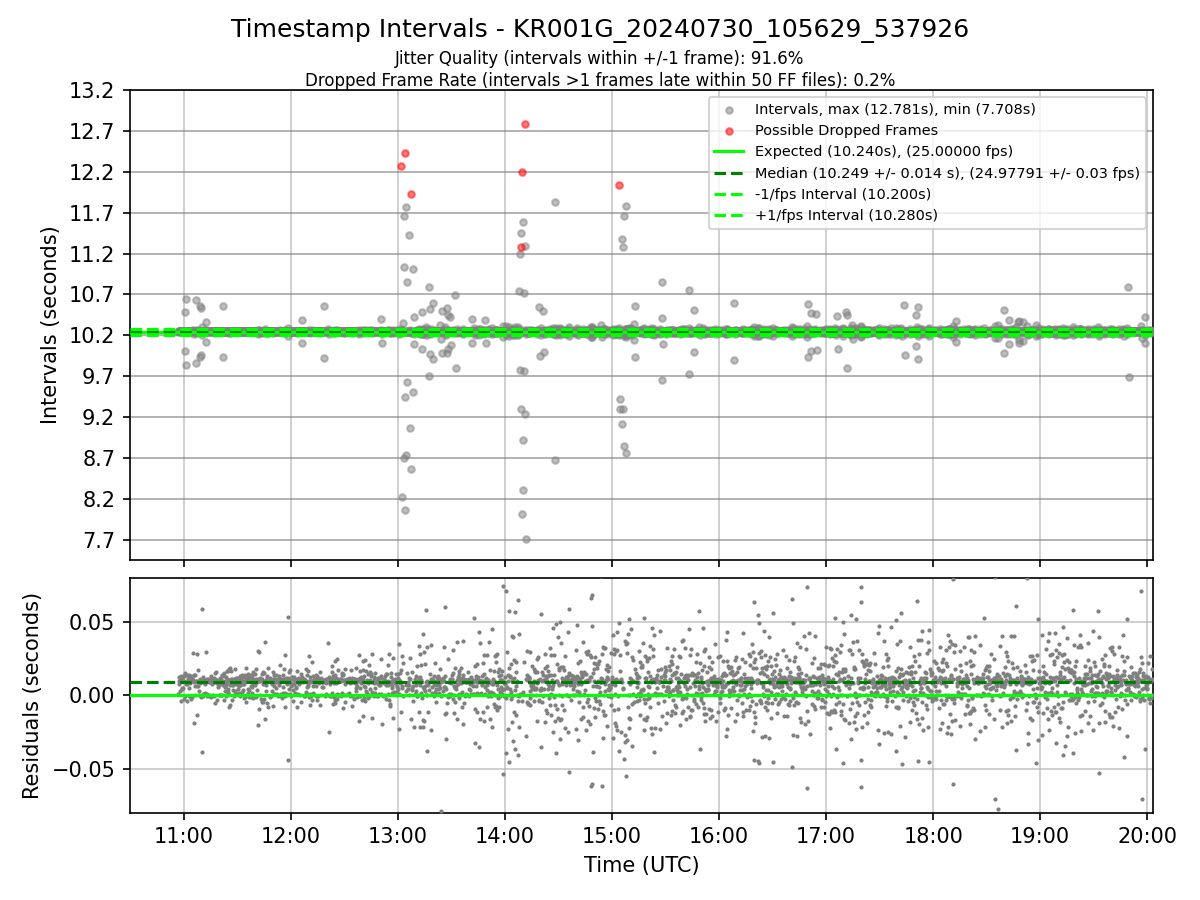Viewport: 1200px width, 900px height.
Task: Select the "Jitter Quality" 91.6% subtitle line
Action: (x=599, y=58)
